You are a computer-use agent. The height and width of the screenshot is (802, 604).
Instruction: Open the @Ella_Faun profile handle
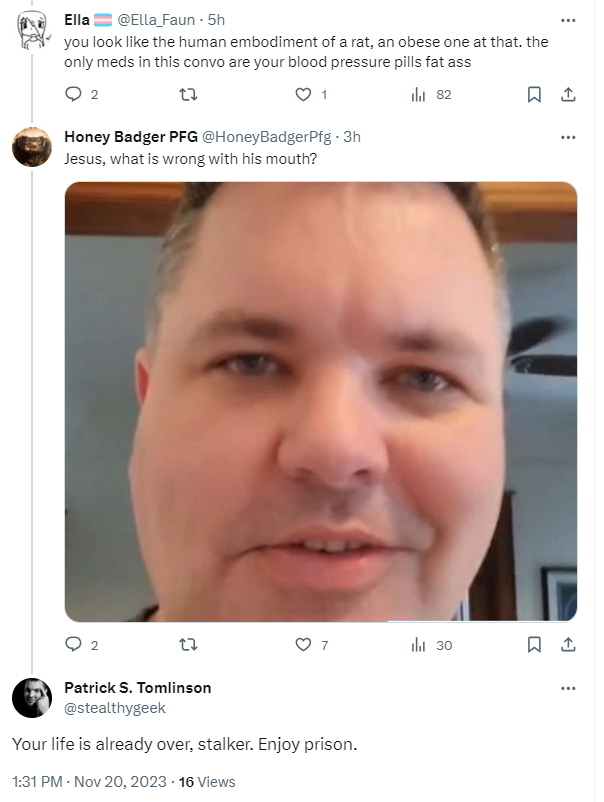tap(156, 20)
